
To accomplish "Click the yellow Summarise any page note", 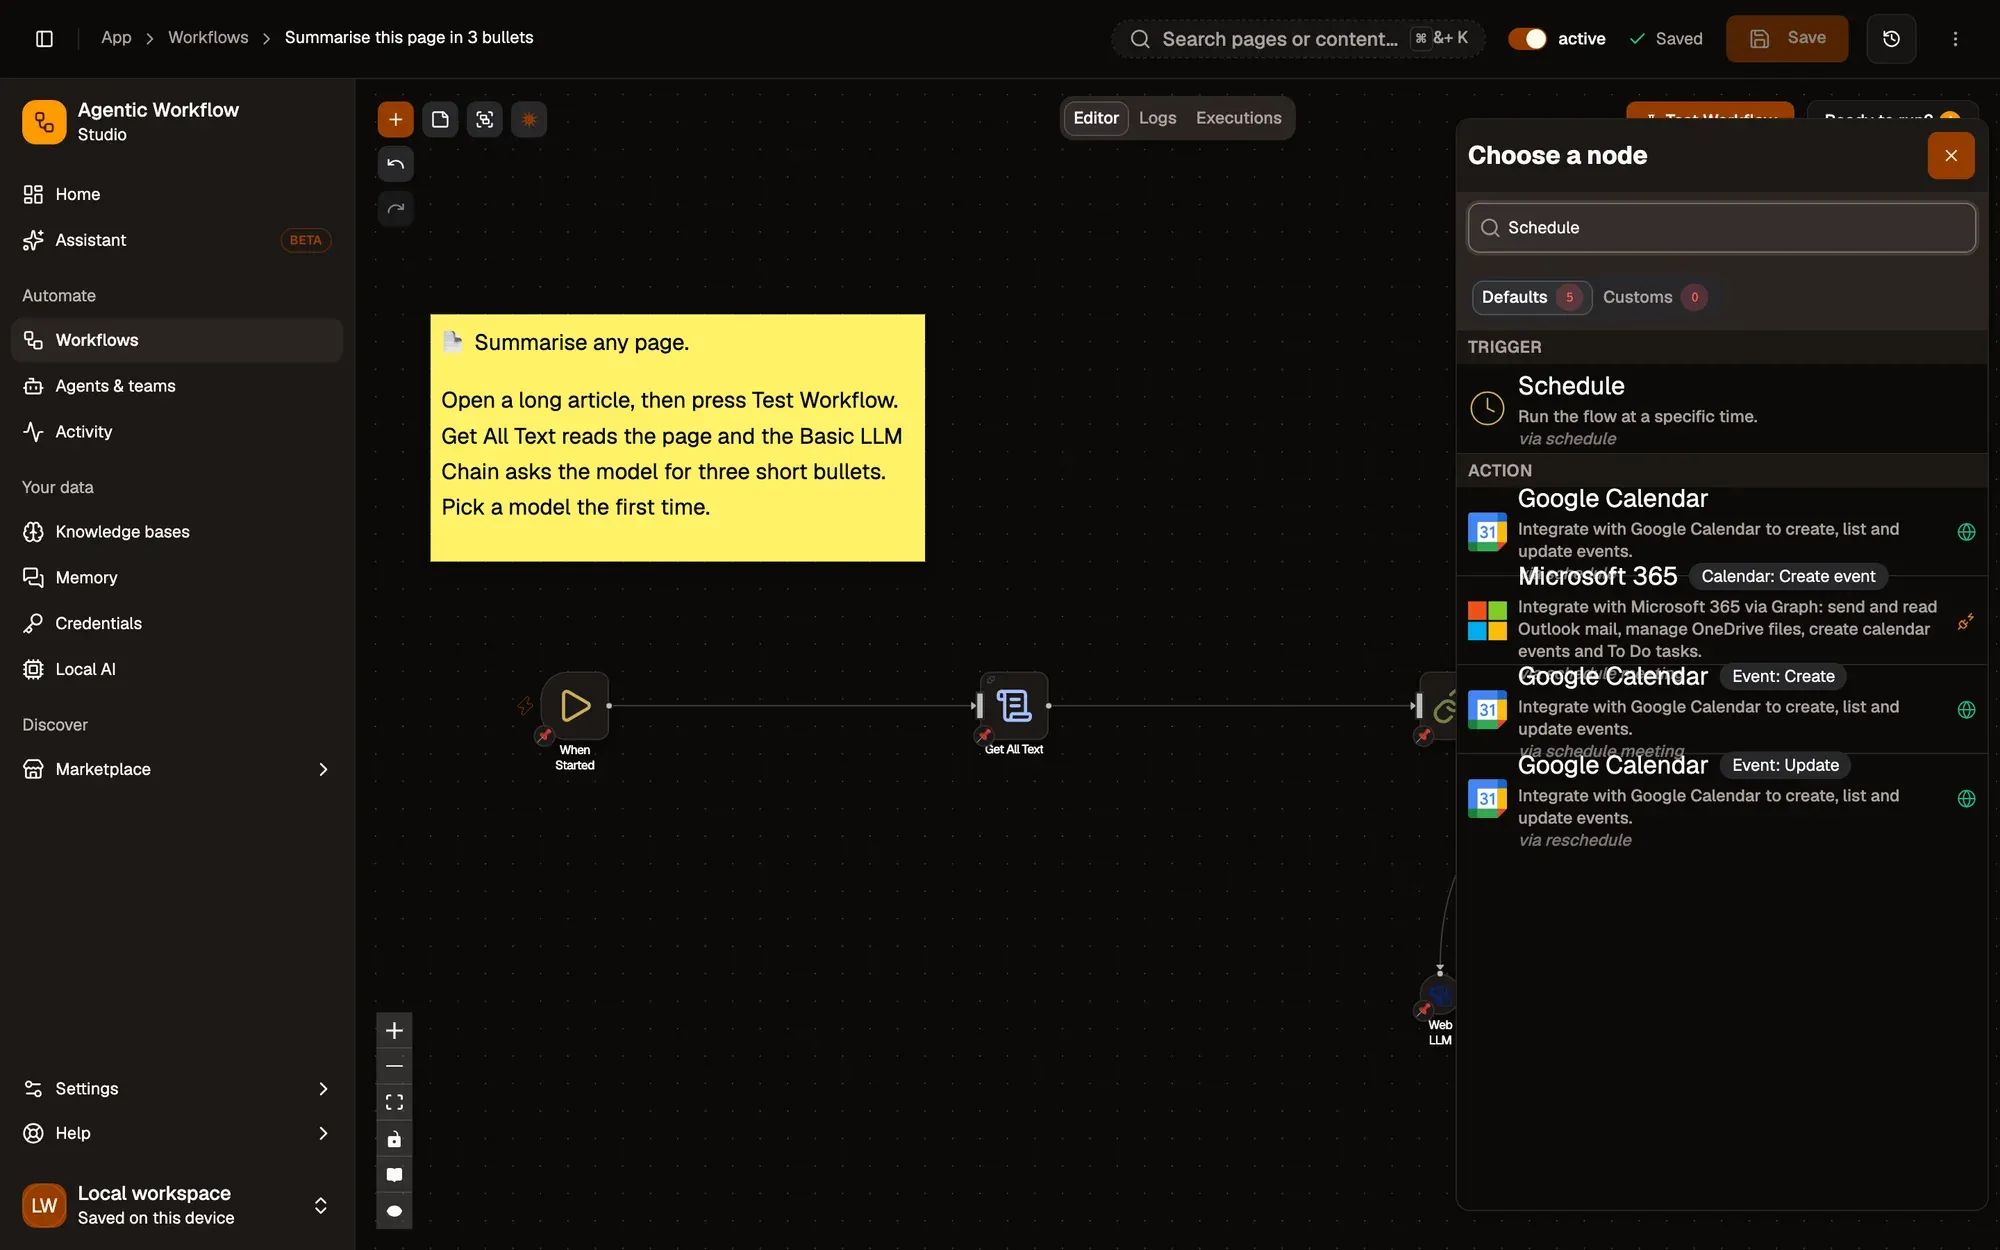I will pos(677,438).
